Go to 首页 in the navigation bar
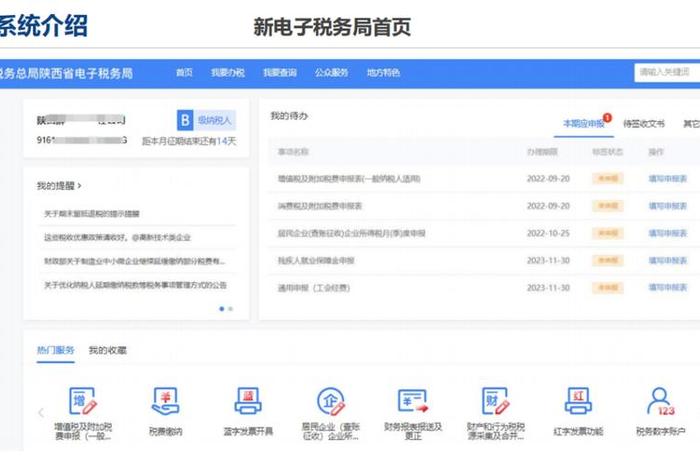This screenshot has width=700, height=470. tap(184, 72)
